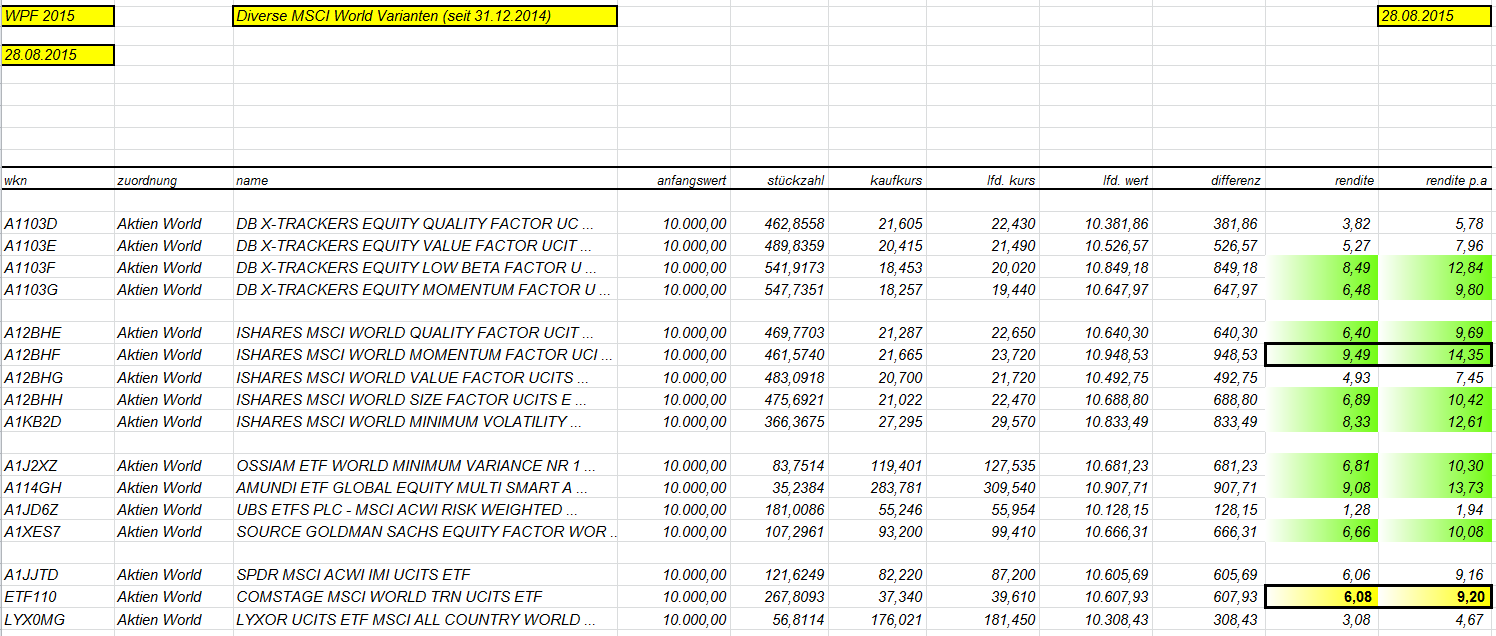Viewport: 1496px width, 636px height.
Task: Click the kaufkurs column header
Action: (877, 180)
